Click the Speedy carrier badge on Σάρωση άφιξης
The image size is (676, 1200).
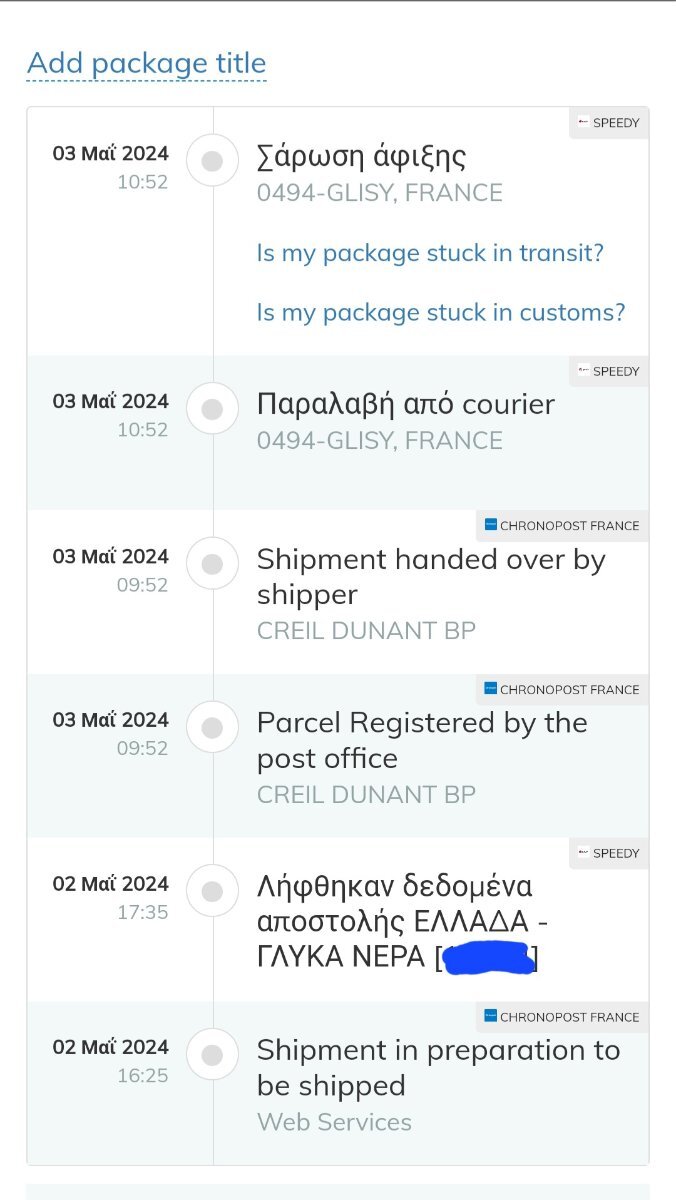pyautogui.click(x=609, y=123)
